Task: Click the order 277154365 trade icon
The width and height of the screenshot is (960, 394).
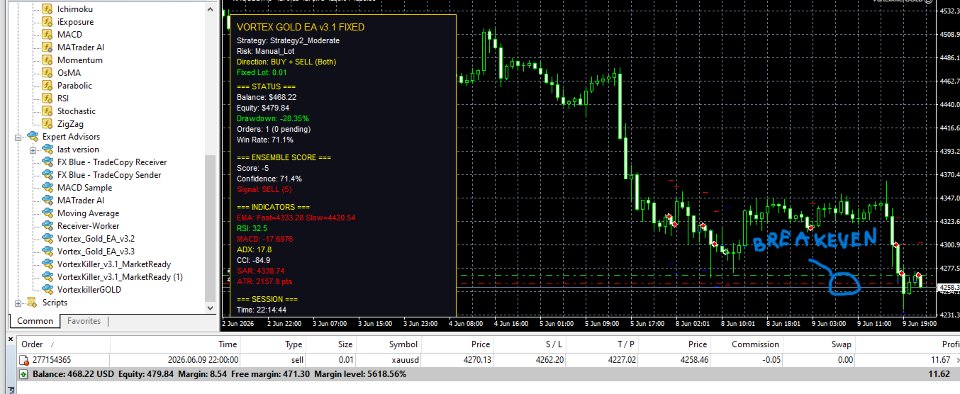Action: click(24, 361)
